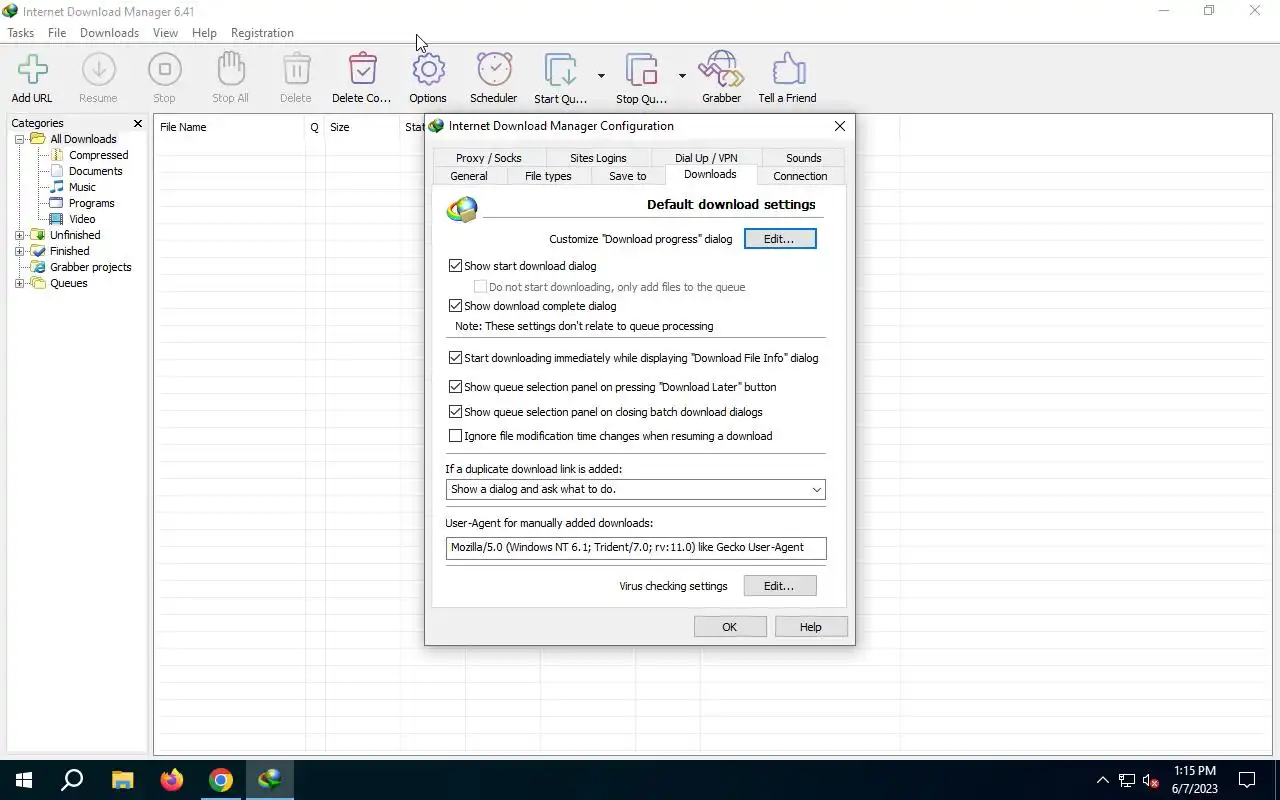1280x800 pixels.
Task: Select the Documents category
Action: (95, 171)
